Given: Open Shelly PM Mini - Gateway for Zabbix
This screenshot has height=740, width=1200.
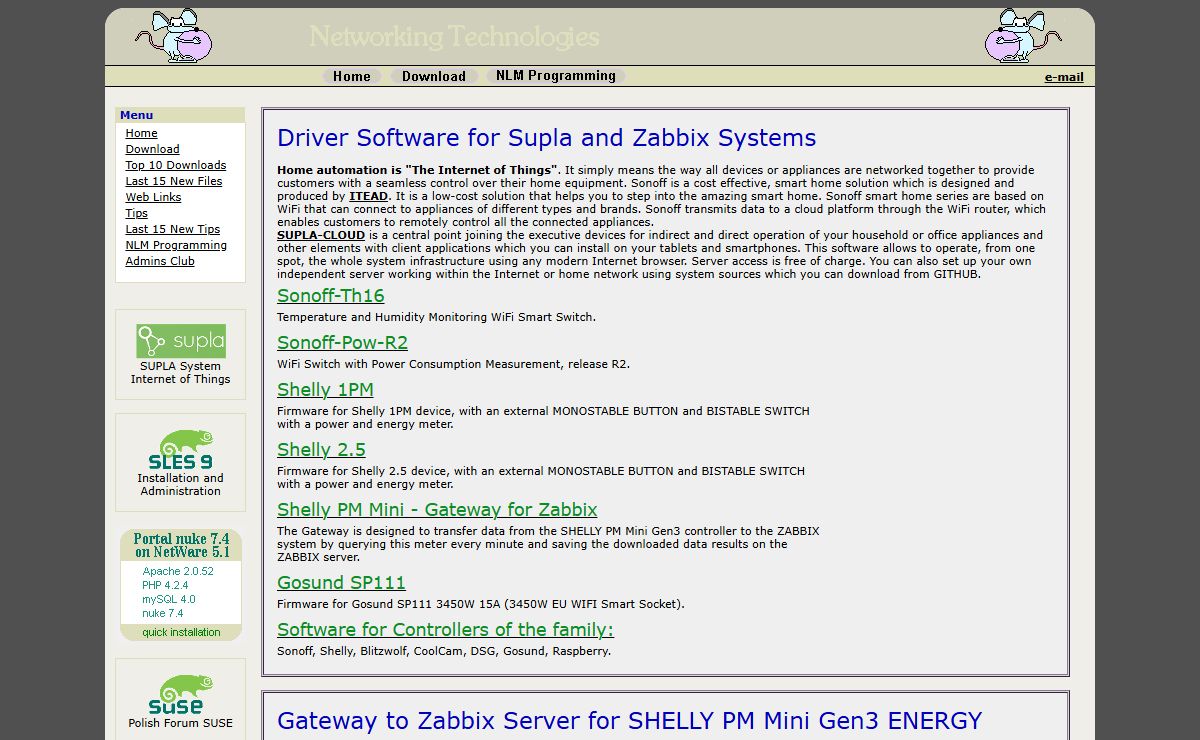Looking at the screenshot, I should pos(437,510).
